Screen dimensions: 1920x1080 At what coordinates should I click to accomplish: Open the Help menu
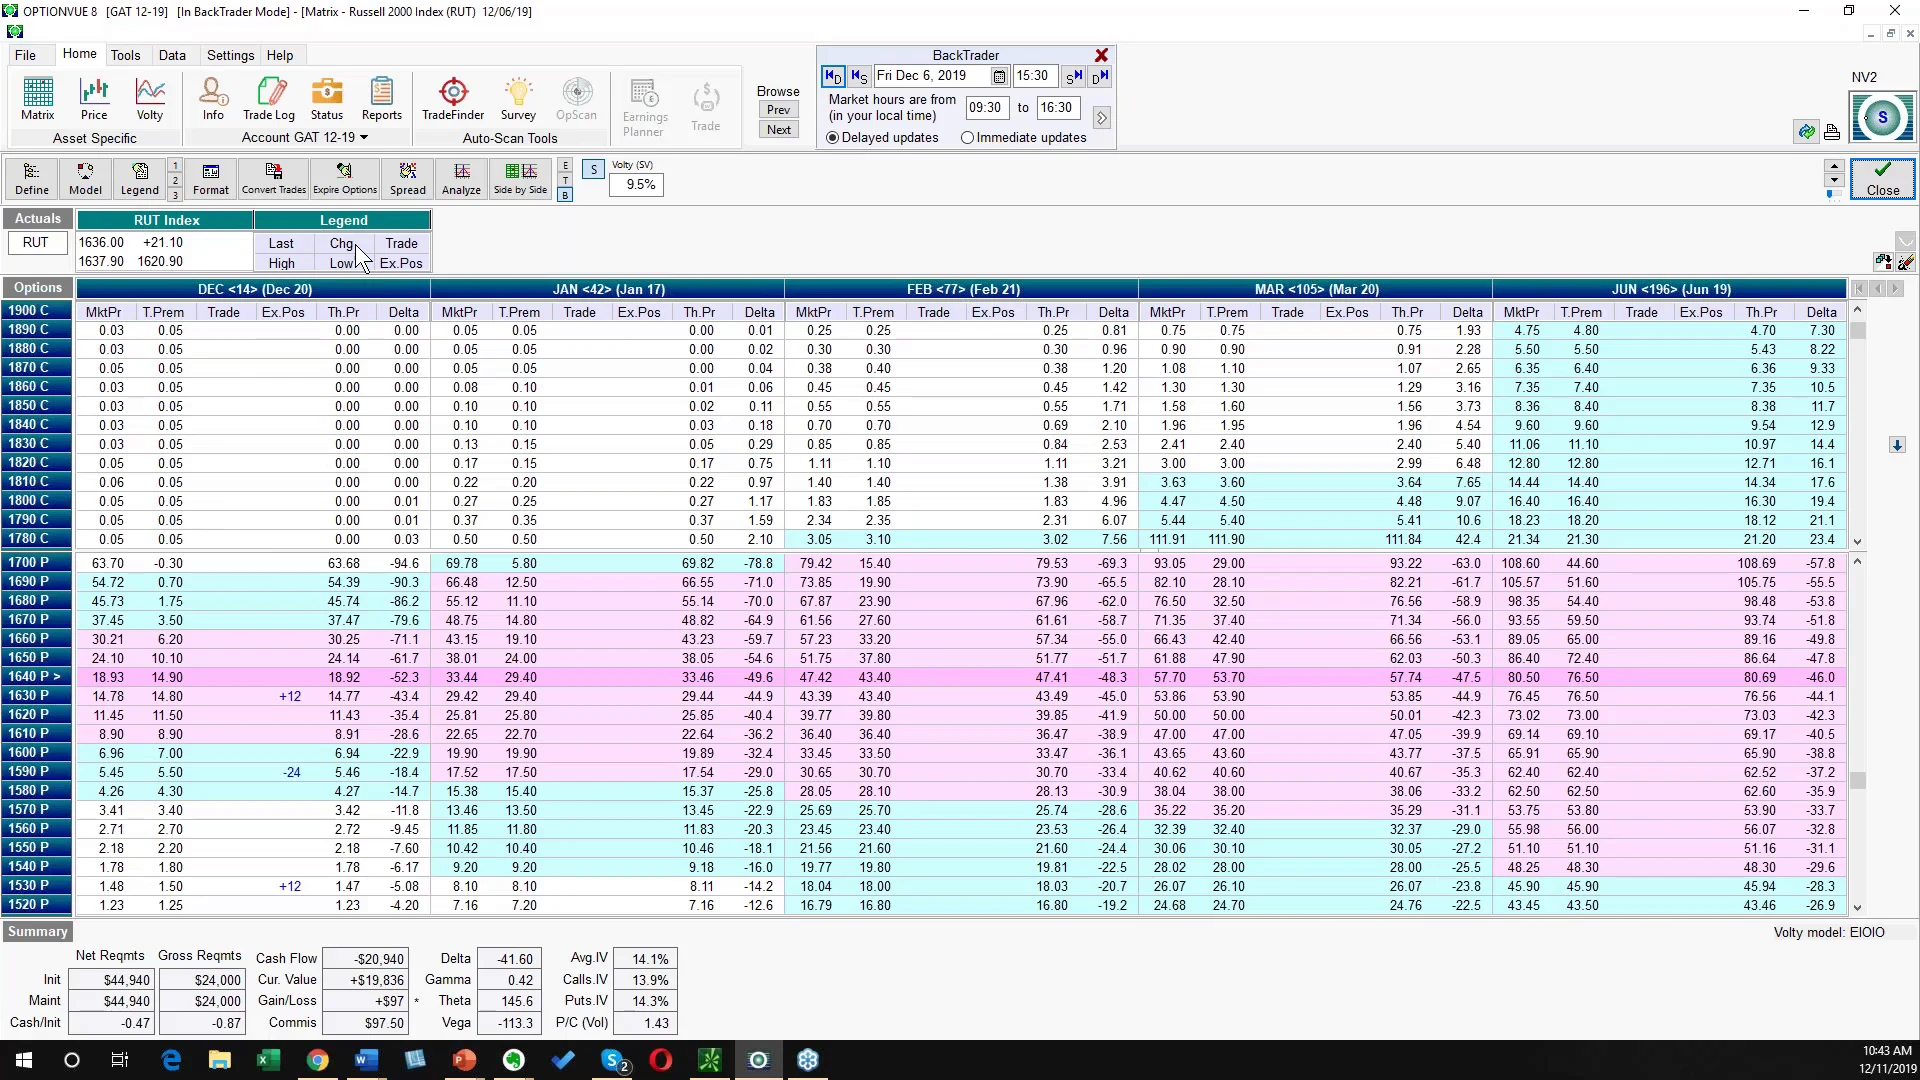(x=280, y=55)
